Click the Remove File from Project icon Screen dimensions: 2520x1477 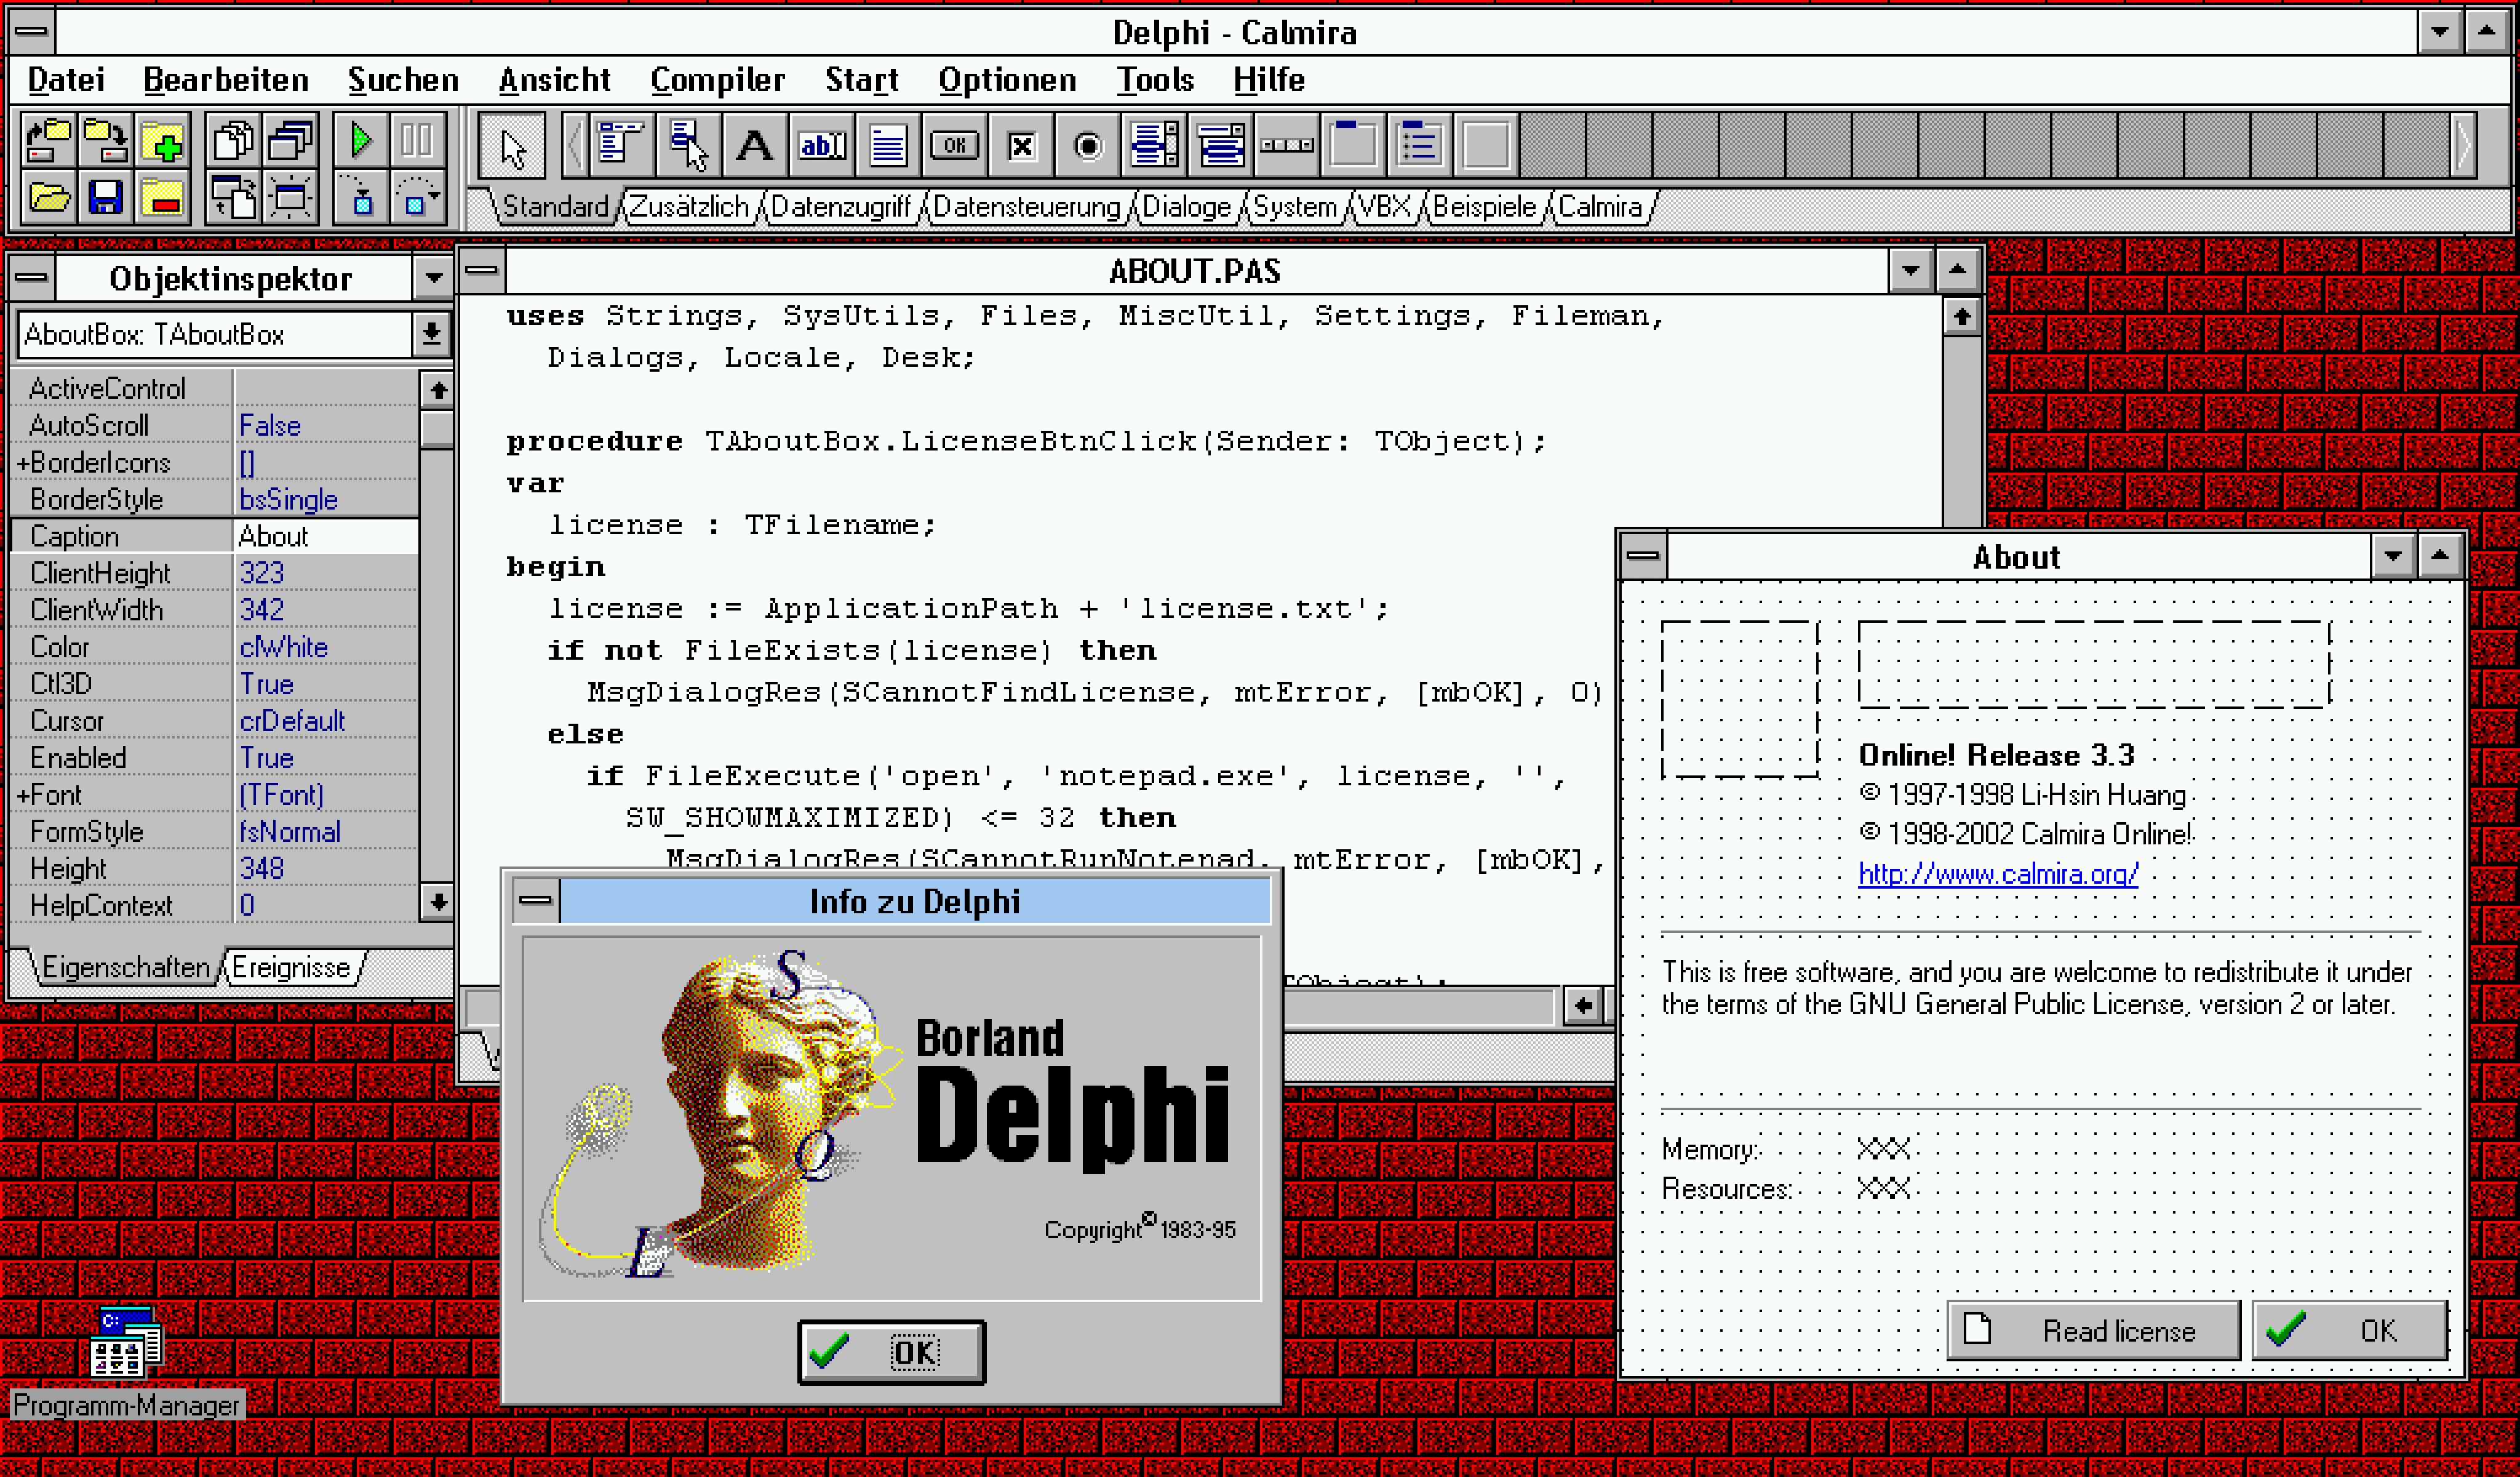(x=162, y=197)
